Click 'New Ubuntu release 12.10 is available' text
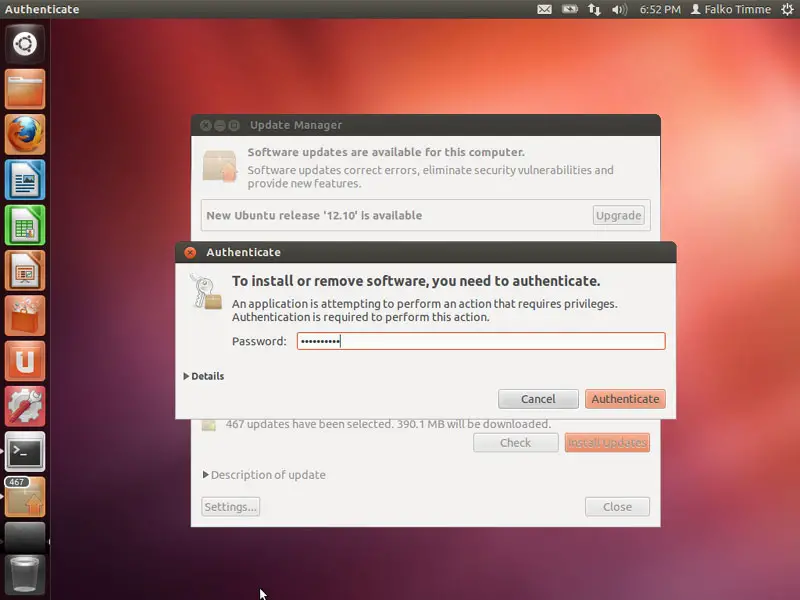800x600 pixels. click(x=314, y=215)
